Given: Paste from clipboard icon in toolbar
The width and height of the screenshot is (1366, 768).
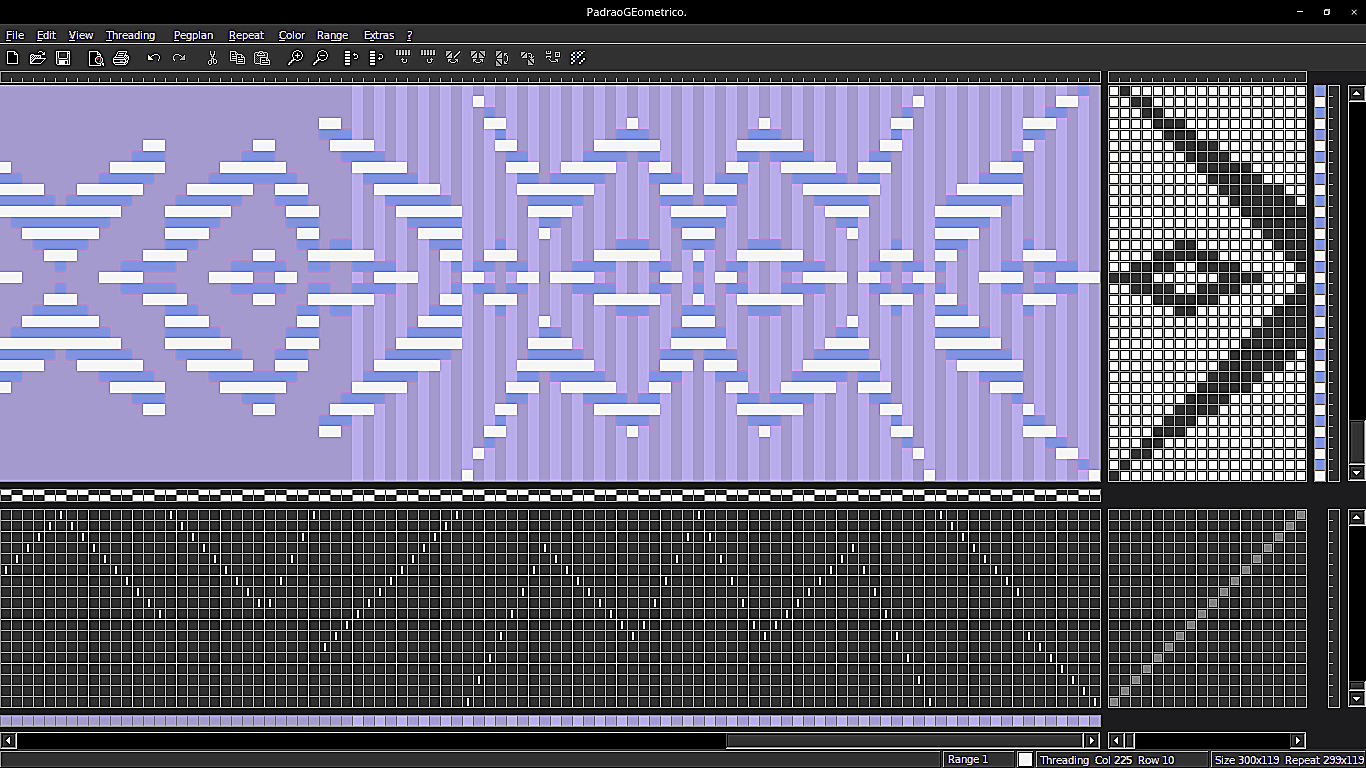Looking at the screenshot, I should coord(262,58).
